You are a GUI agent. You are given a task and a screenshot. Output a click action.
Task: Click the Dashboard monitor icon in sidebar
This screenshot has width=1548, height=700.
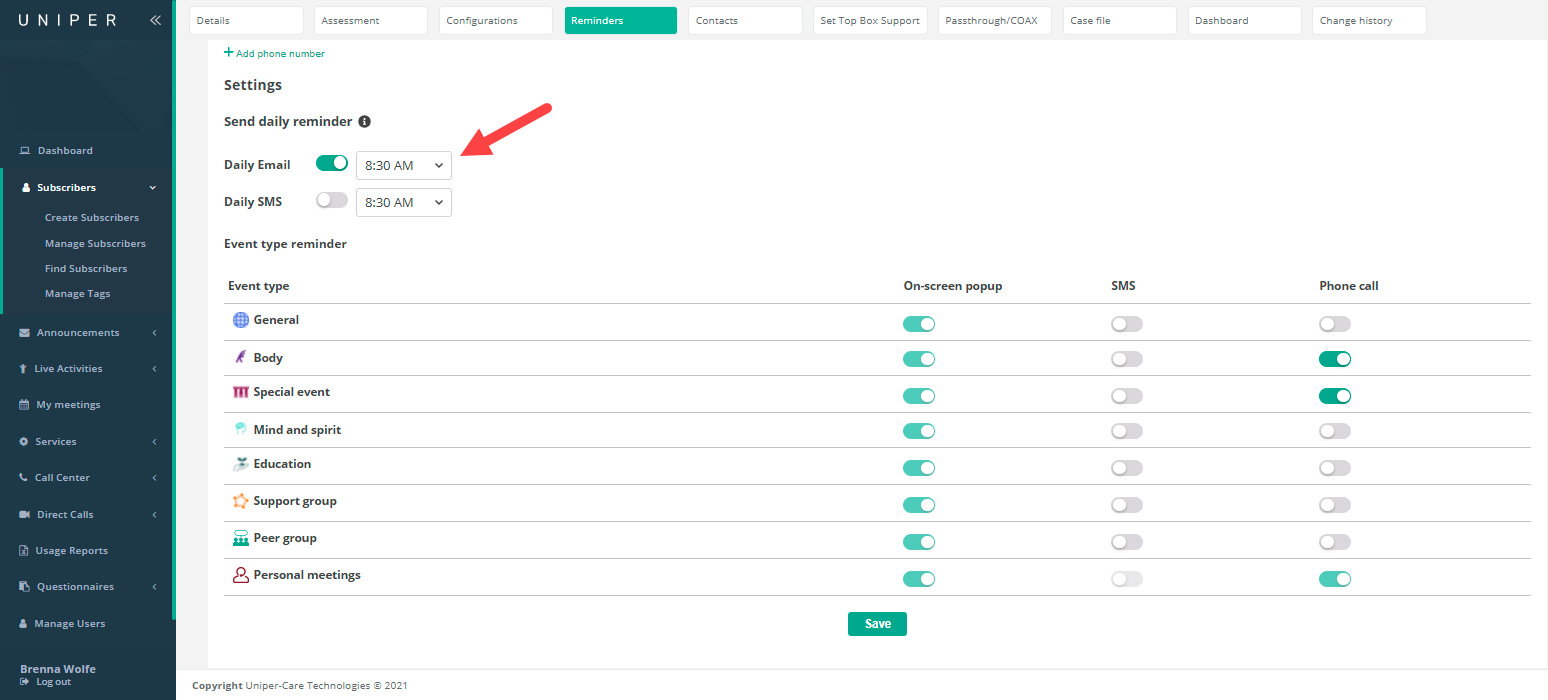25,151
